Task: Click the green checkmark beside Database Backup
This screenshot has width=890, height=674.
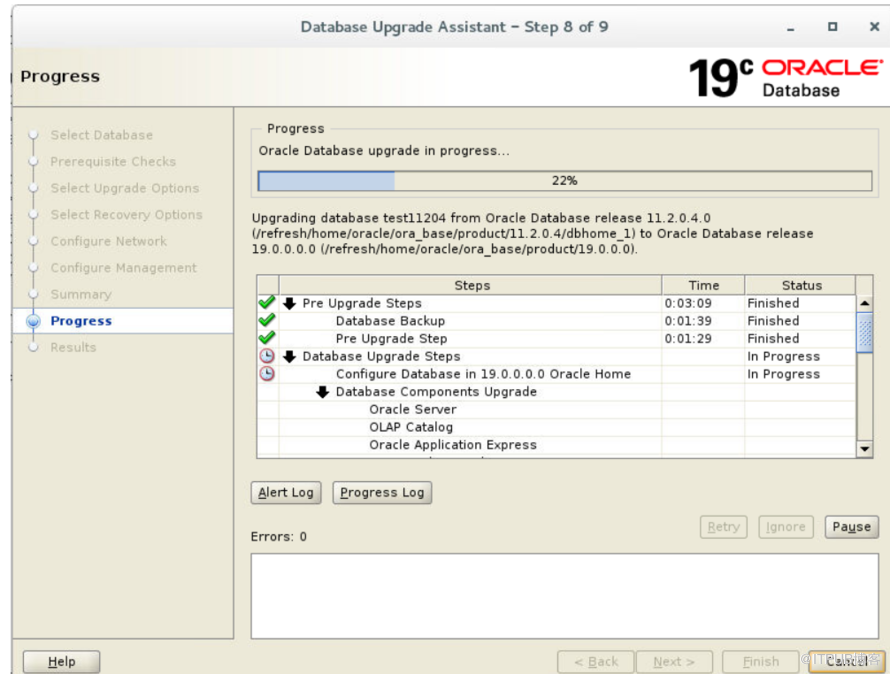Action: click(267, 321)
